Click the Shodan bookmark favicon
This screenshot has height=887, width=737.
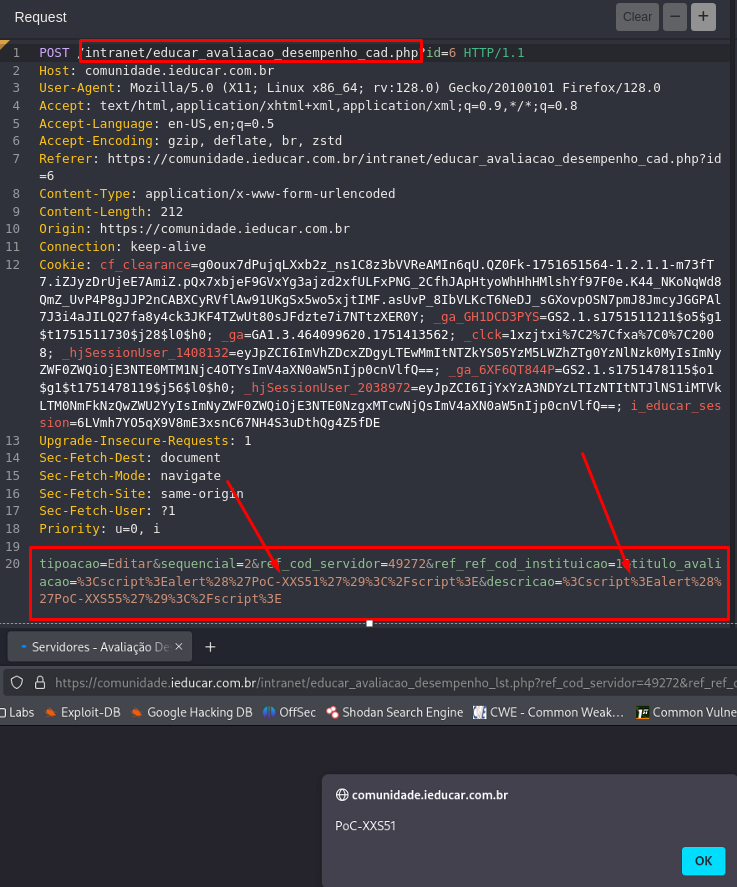click(x=332, y=712)
